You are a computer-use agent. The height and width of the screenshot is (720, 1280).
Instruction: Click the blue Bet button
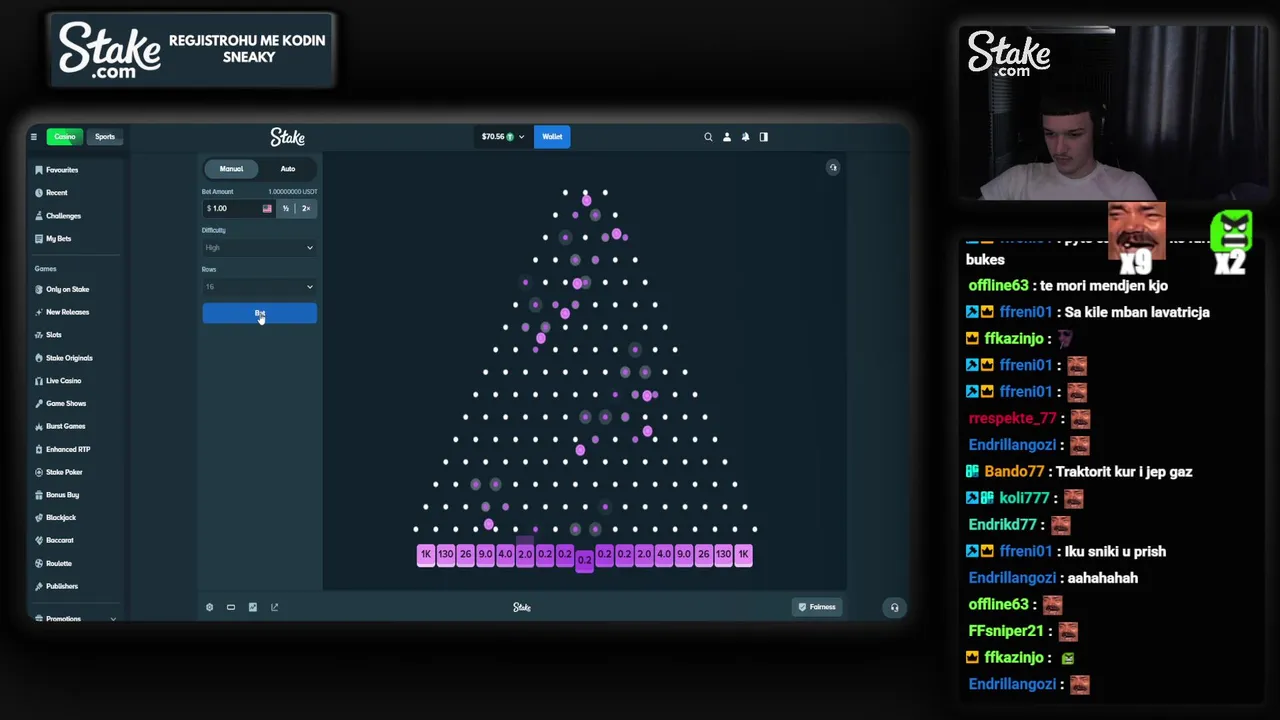259,314
